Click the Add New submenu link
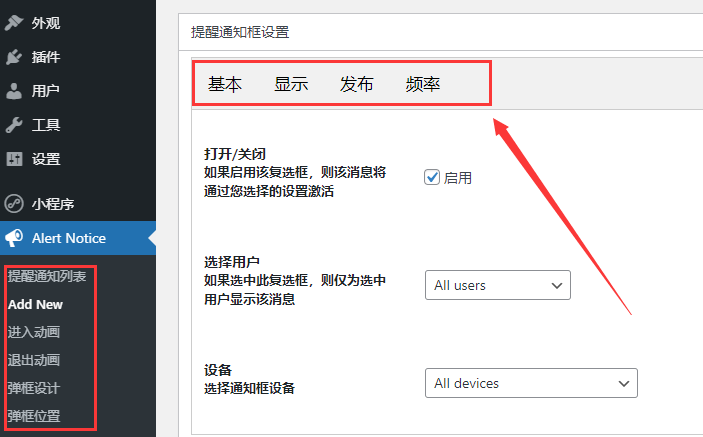Screen dimensions: 703x437 point(35,304)
